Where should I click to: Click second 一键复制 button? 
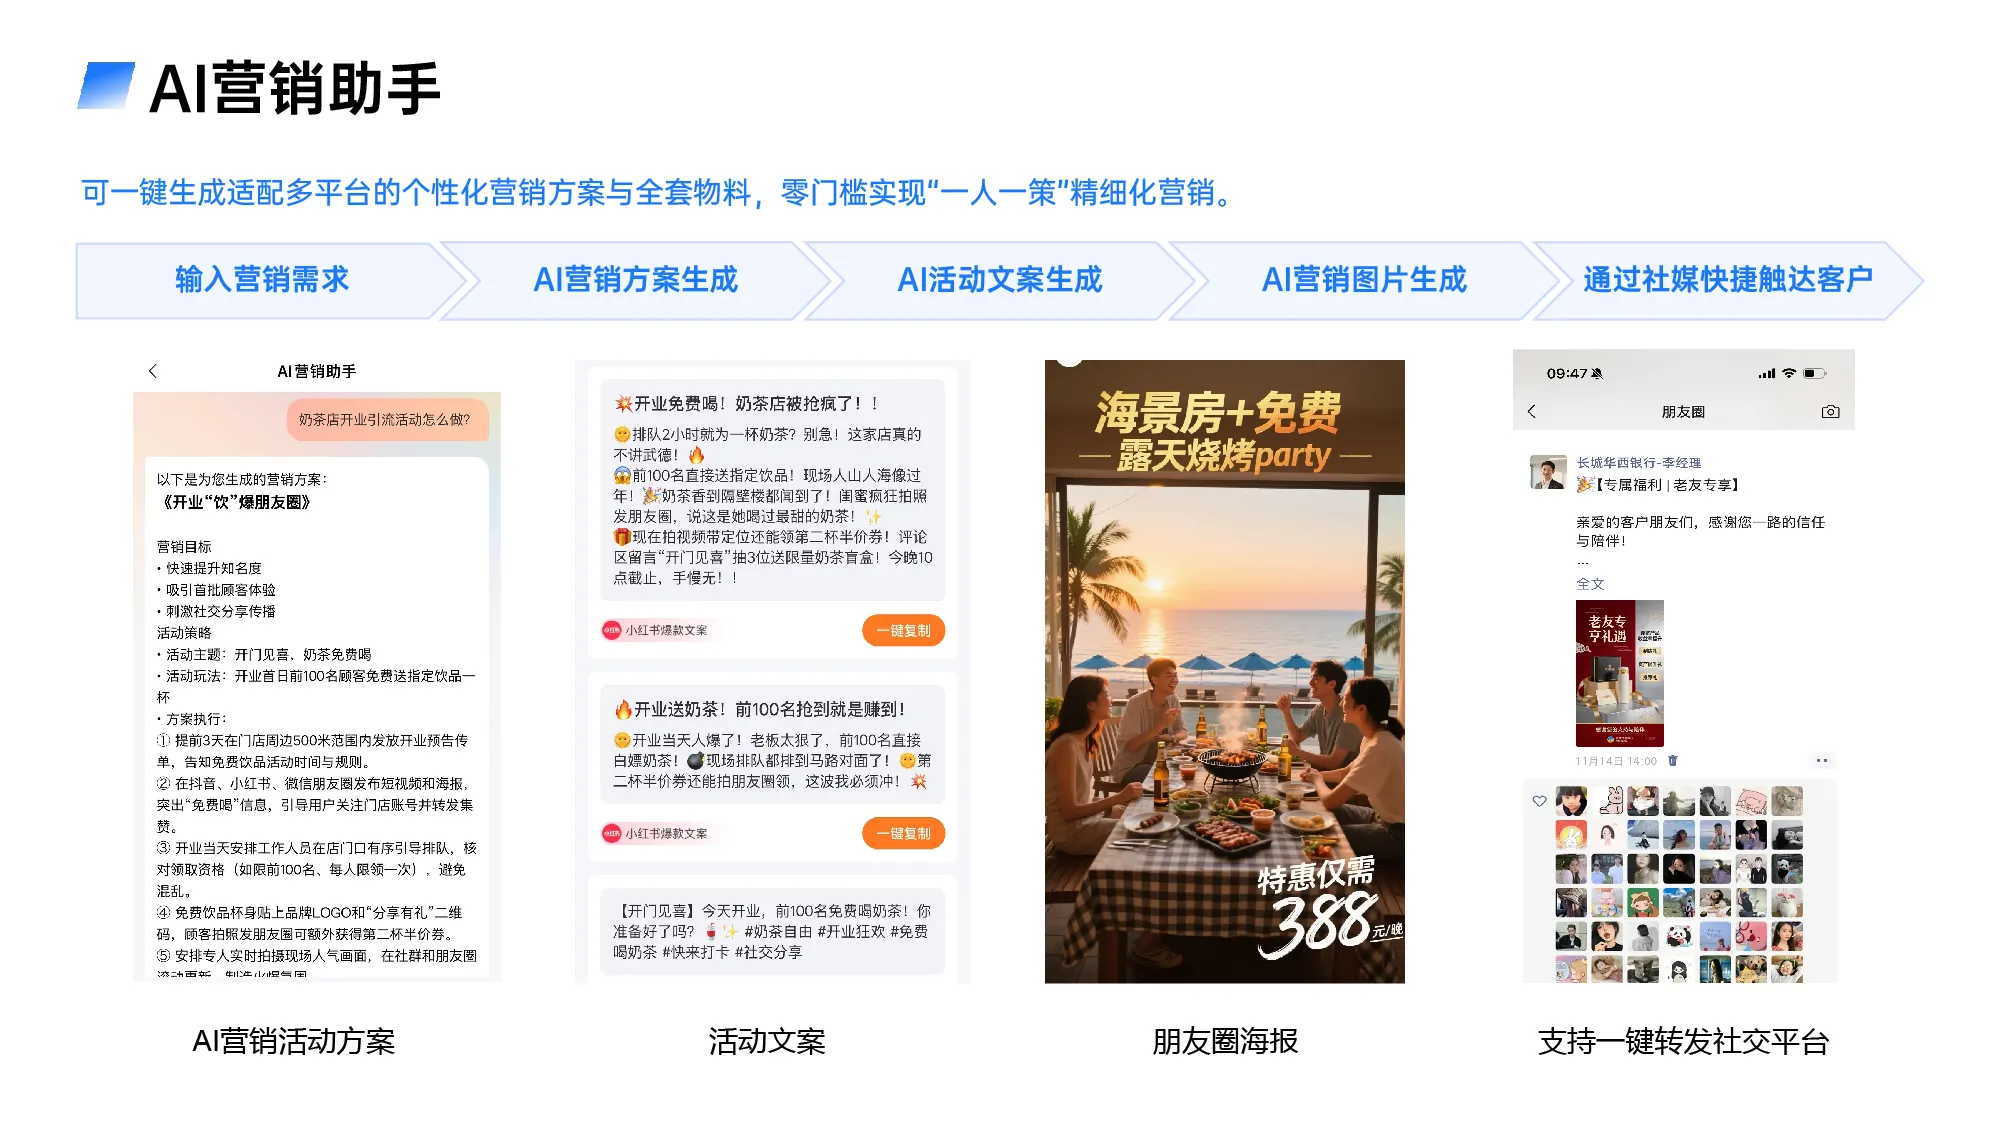(903, 833)
